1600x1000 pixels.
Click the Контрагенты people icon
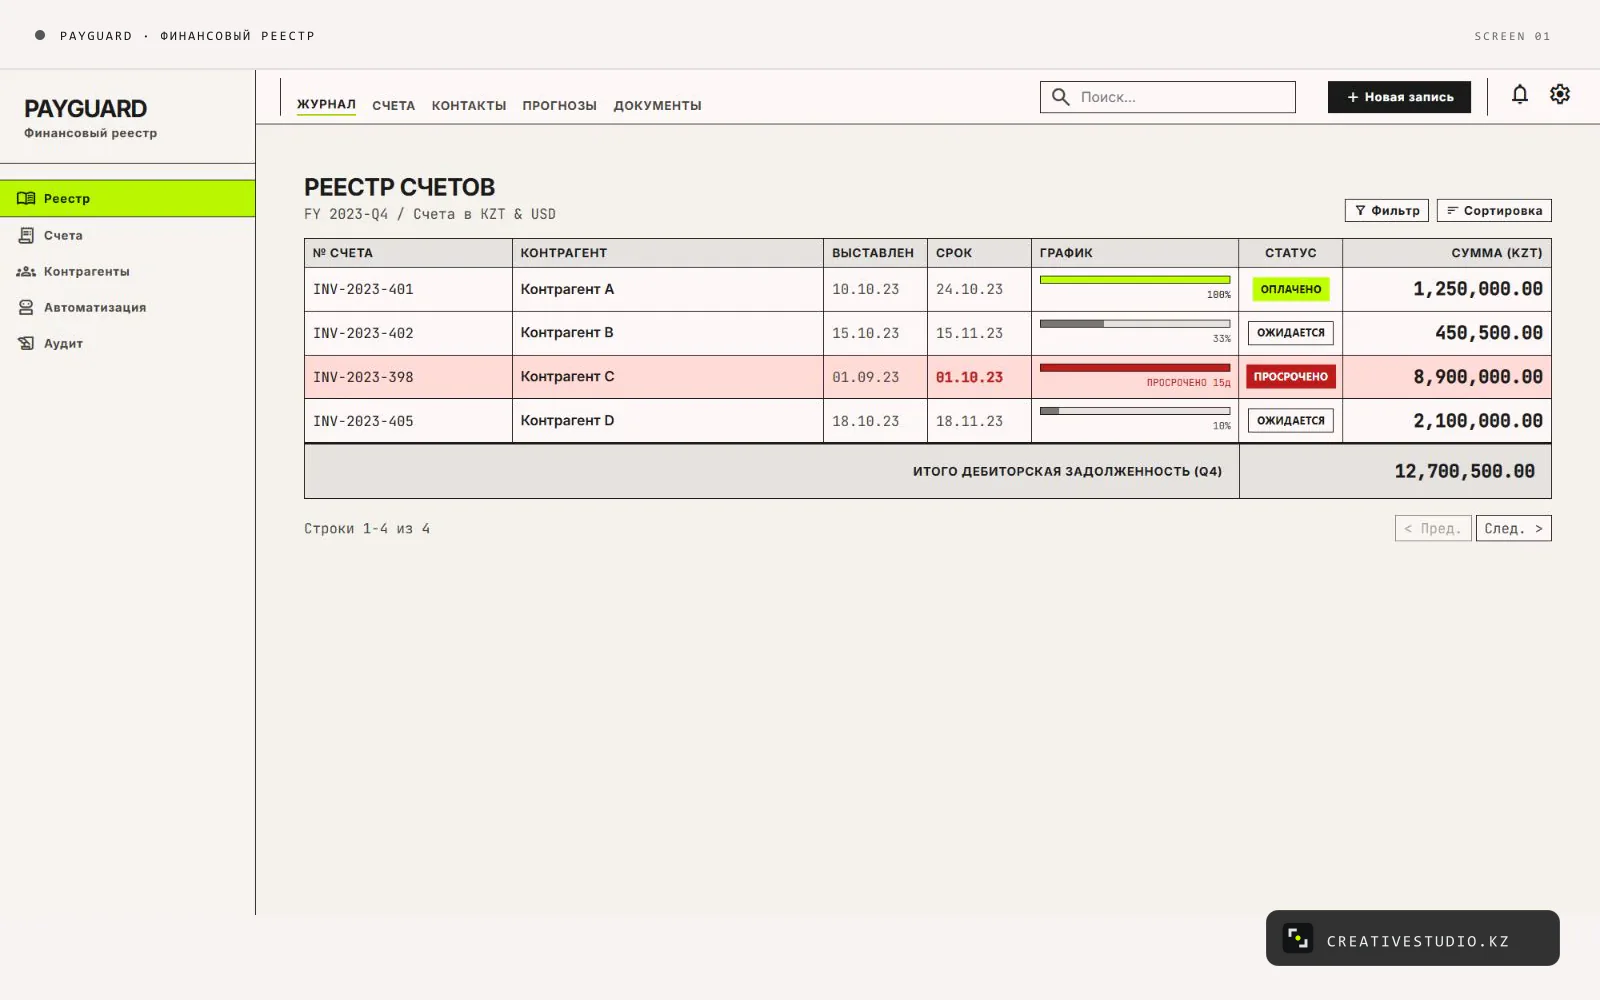pyautogui.click(x=26, y=271)
